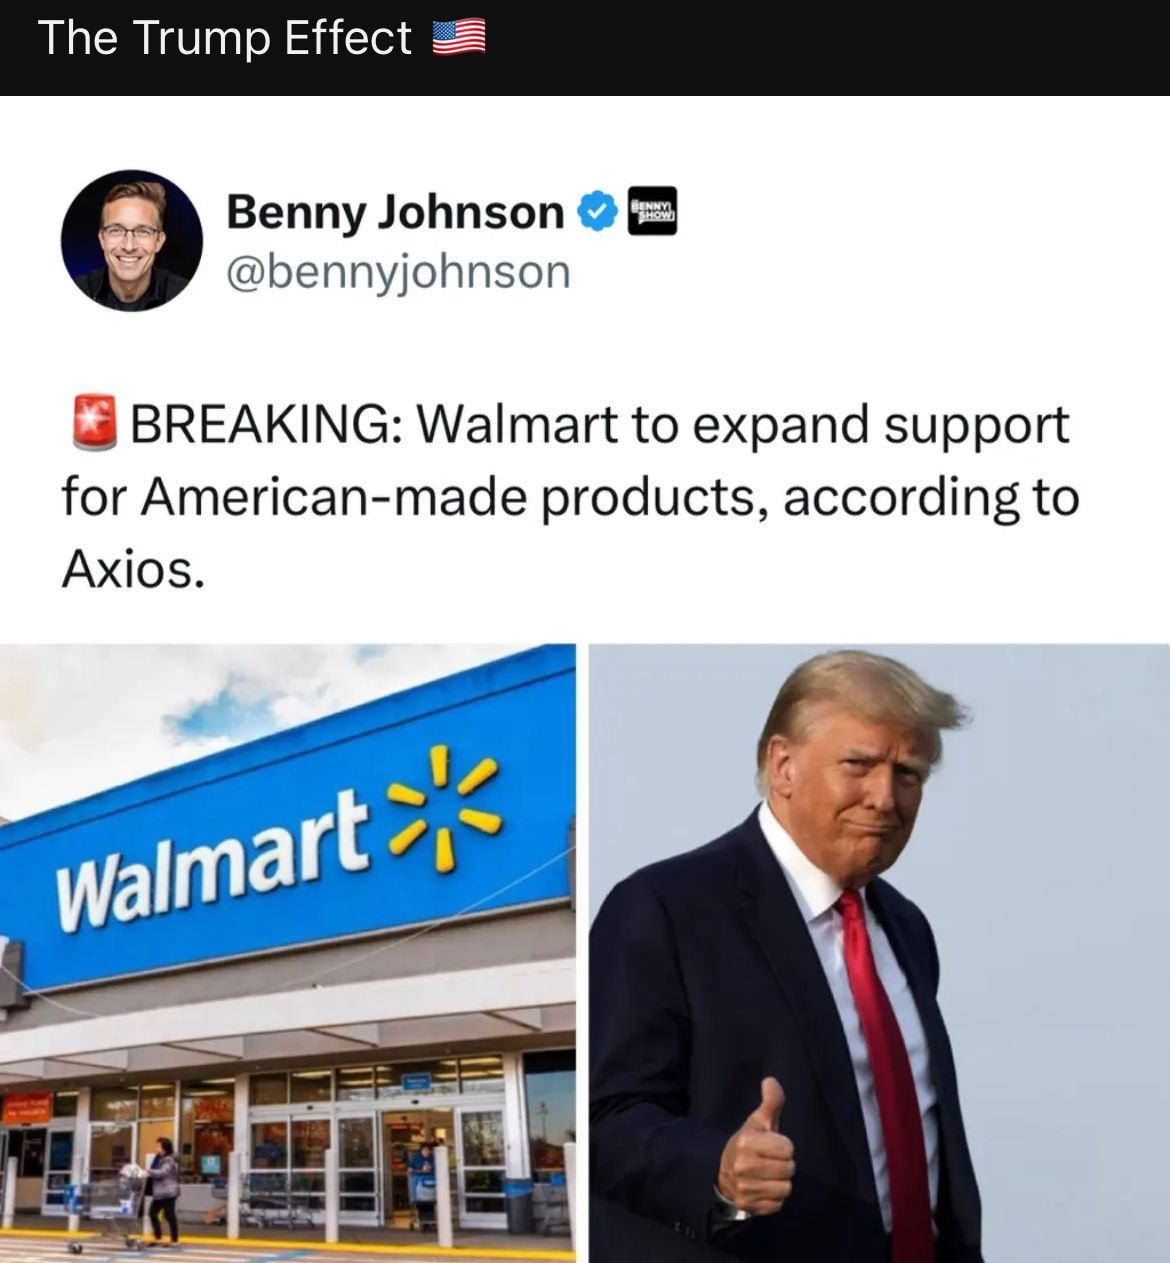Select the "American-made products" text
Viewport: 1170px width, 1263px height.
pos(454,498)
